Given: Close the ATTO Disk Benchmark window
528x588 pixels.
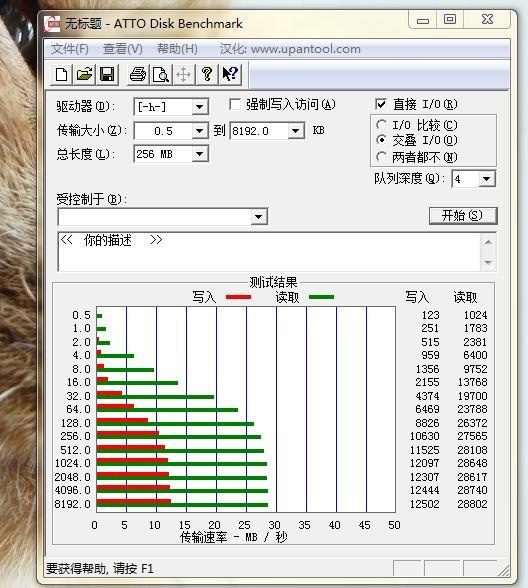Looking at the screenshot, I should [x=487, y=19].
